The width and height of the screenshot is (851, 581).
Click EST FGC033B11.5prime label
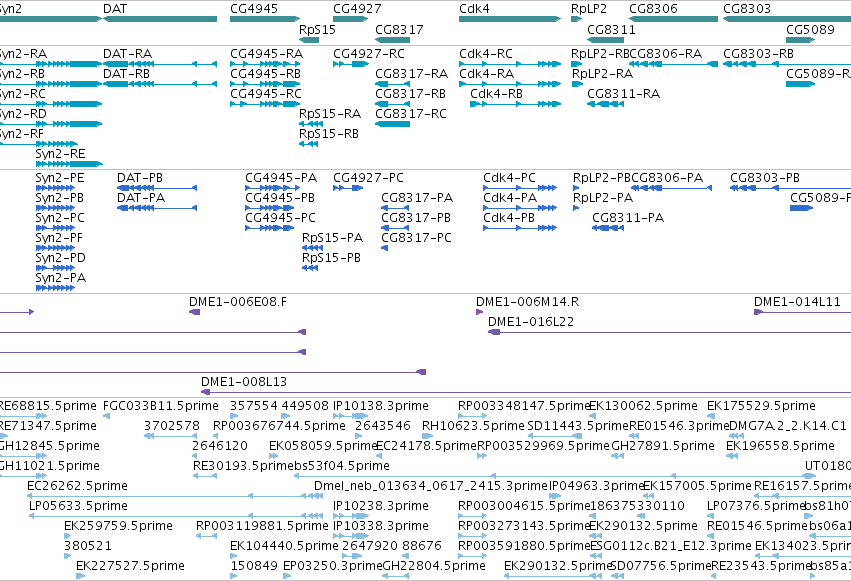pos(161,406)
